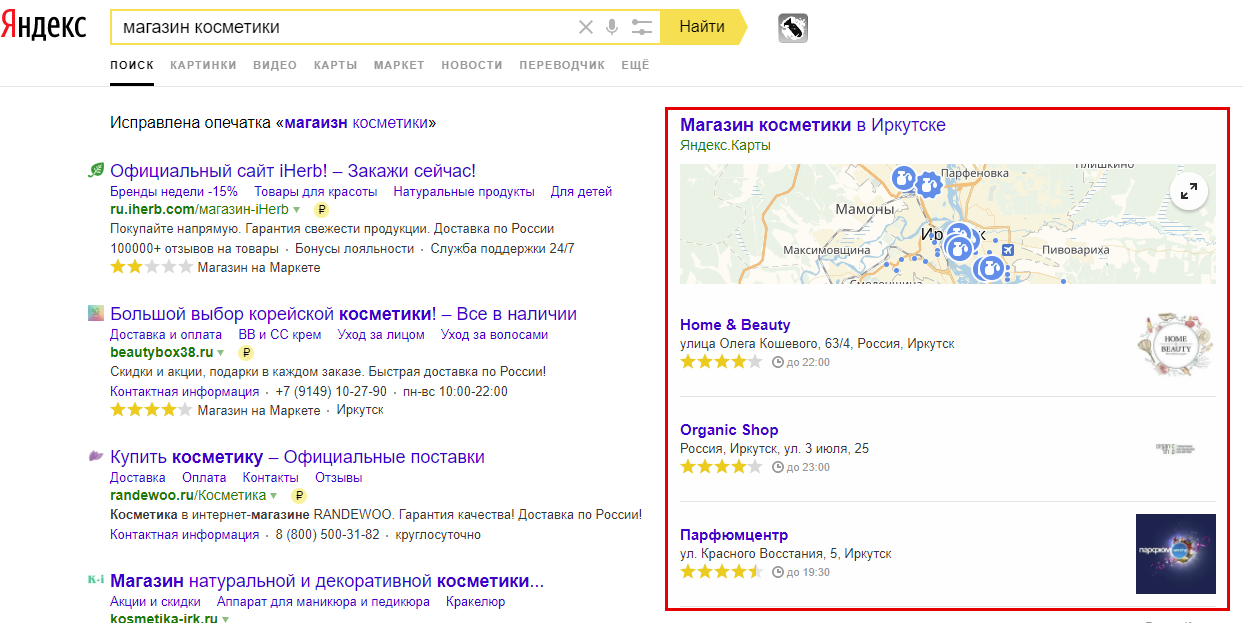Switch to the Видео tab
The width and height of the screenshot is (1243, 623).
(275, 65)
